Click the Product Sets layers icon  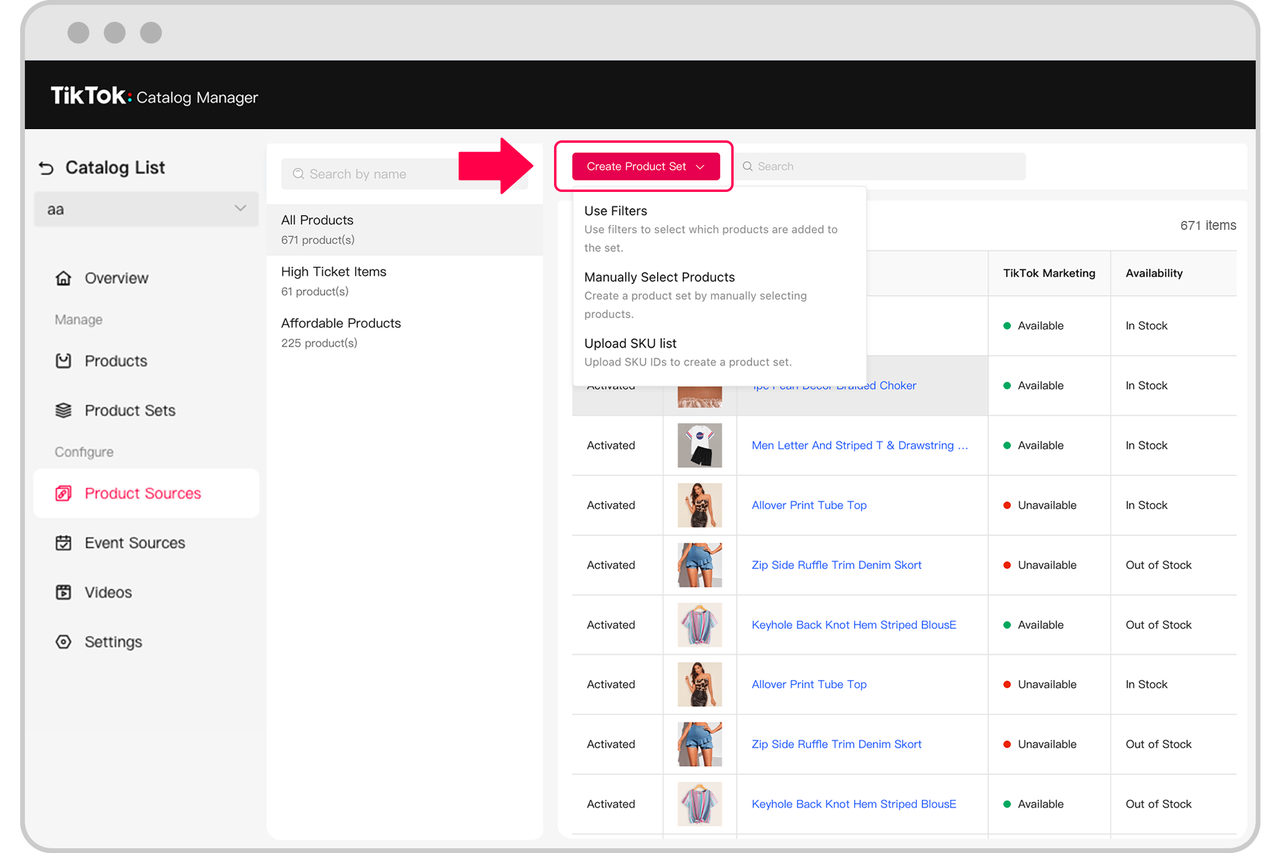(x=63, y=410)
